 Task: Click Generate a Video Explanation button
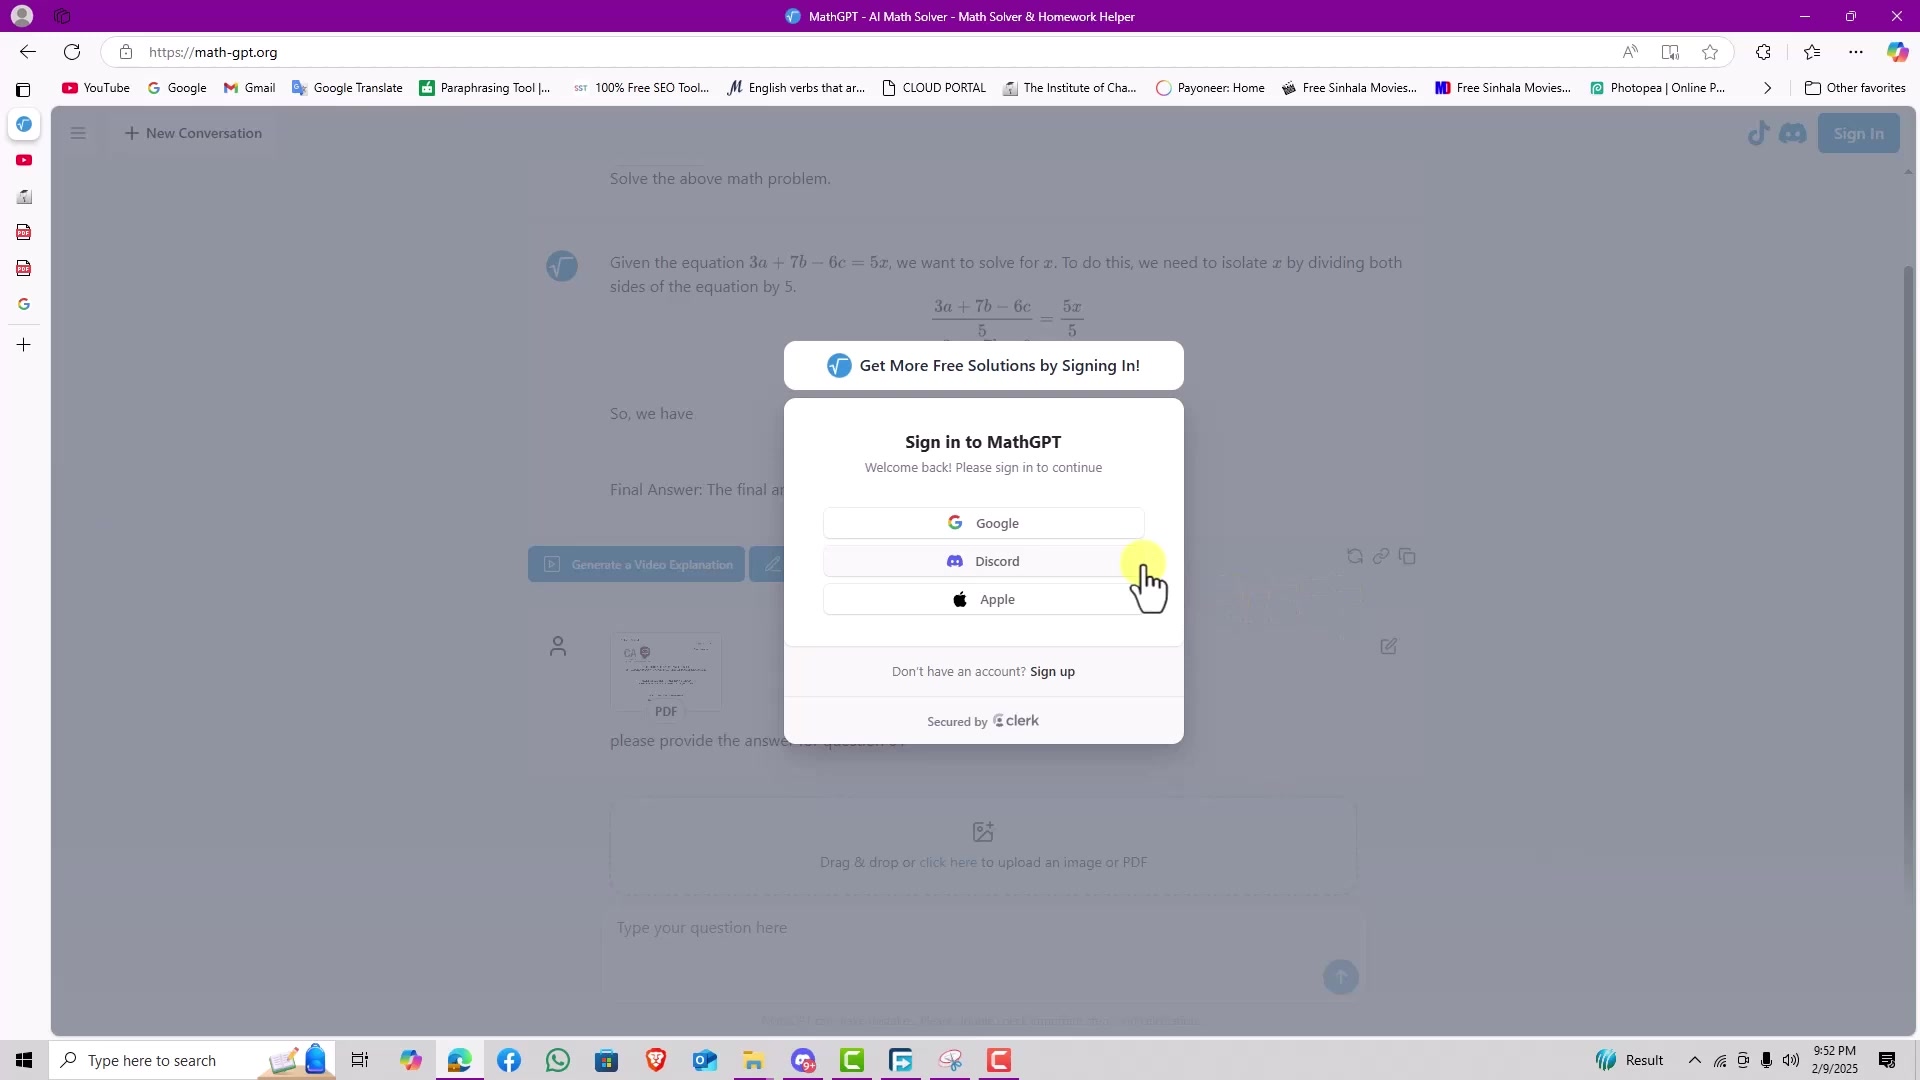(x=636, y=564)
